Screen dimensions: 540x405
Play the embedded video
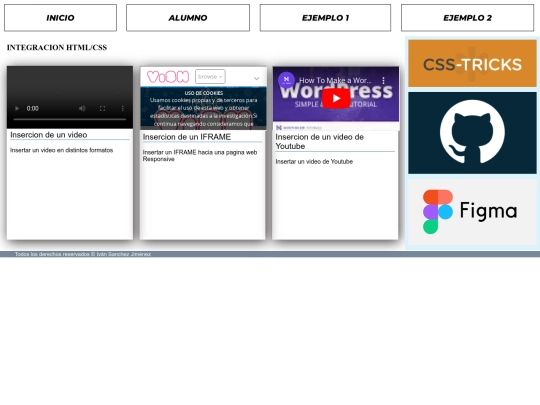click(17, 108)
